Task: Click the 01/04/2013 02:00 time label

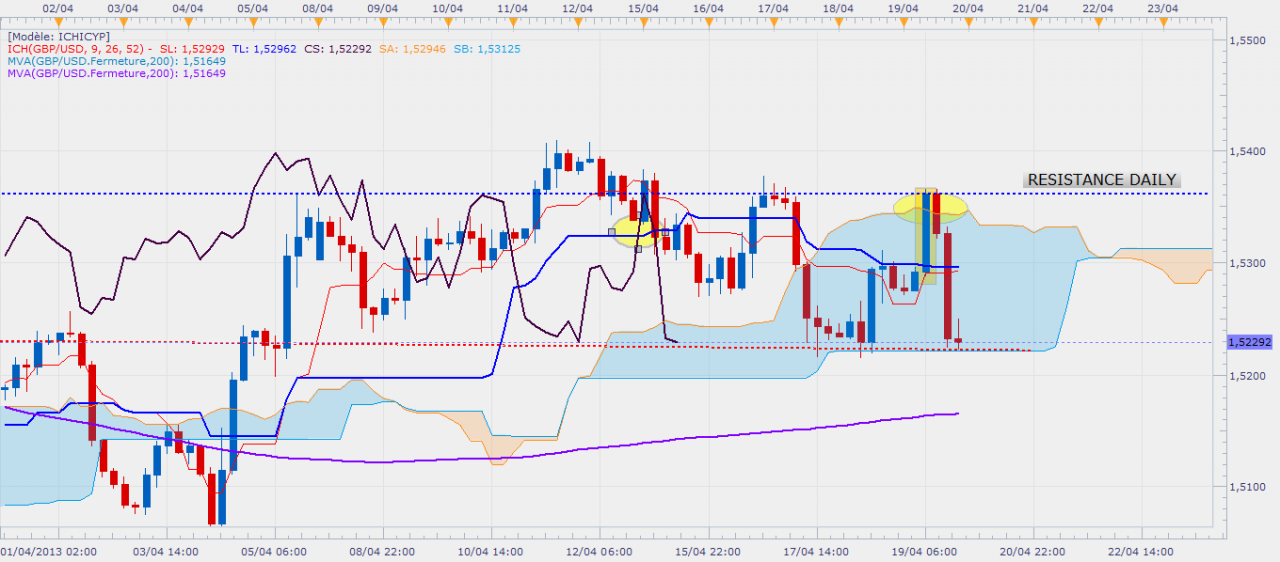Action: 49,551
